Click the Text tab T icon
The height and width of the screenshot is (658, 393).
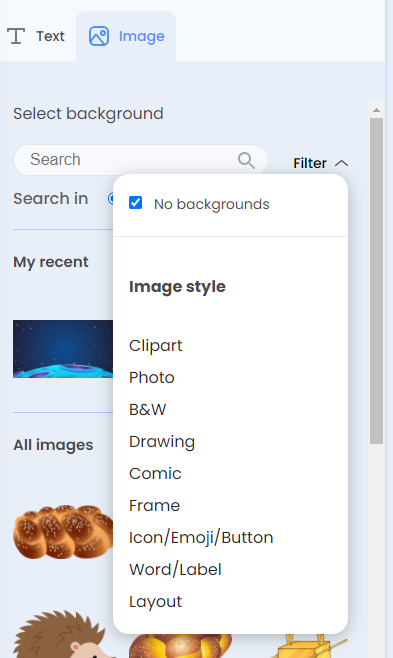coord(16,36)
